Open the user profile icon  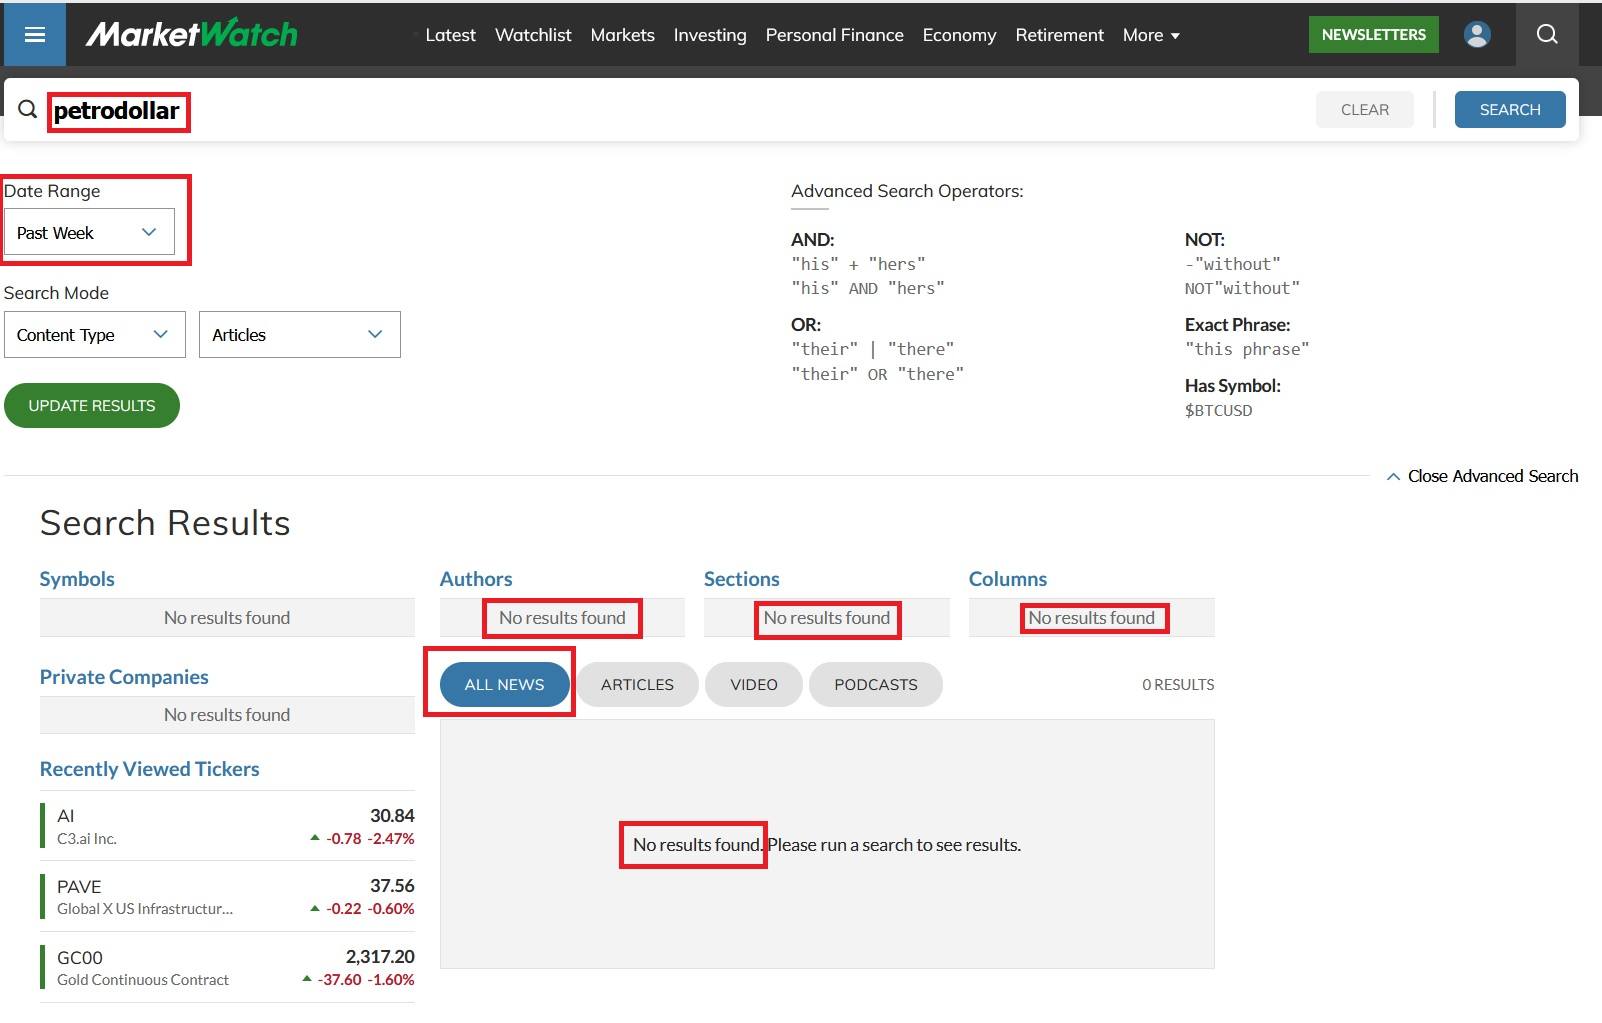1476,35
